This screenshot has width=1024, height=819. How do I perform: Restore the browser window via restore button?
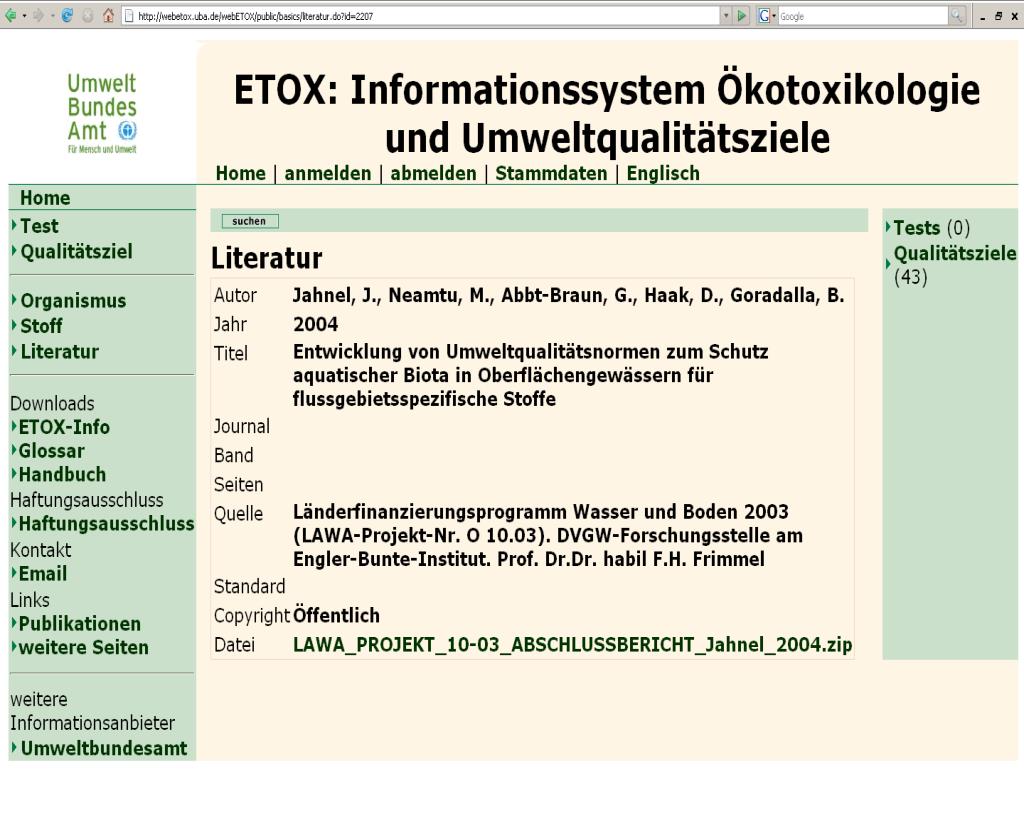(x=998, y=16)
